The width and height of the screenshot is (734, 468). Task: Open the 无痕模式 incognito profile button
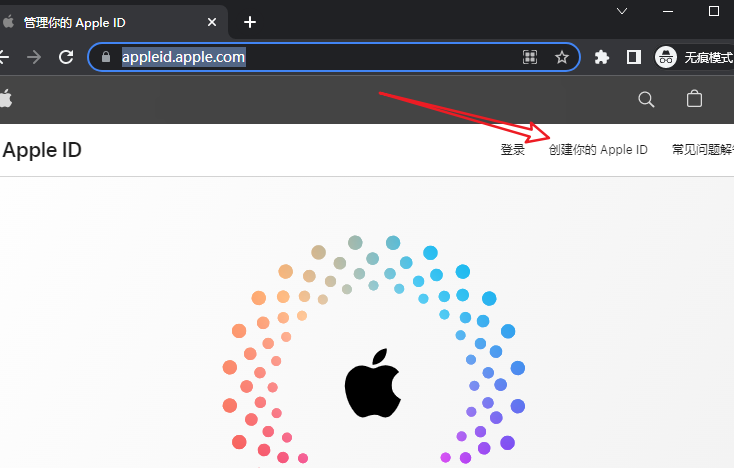point(694,57)
